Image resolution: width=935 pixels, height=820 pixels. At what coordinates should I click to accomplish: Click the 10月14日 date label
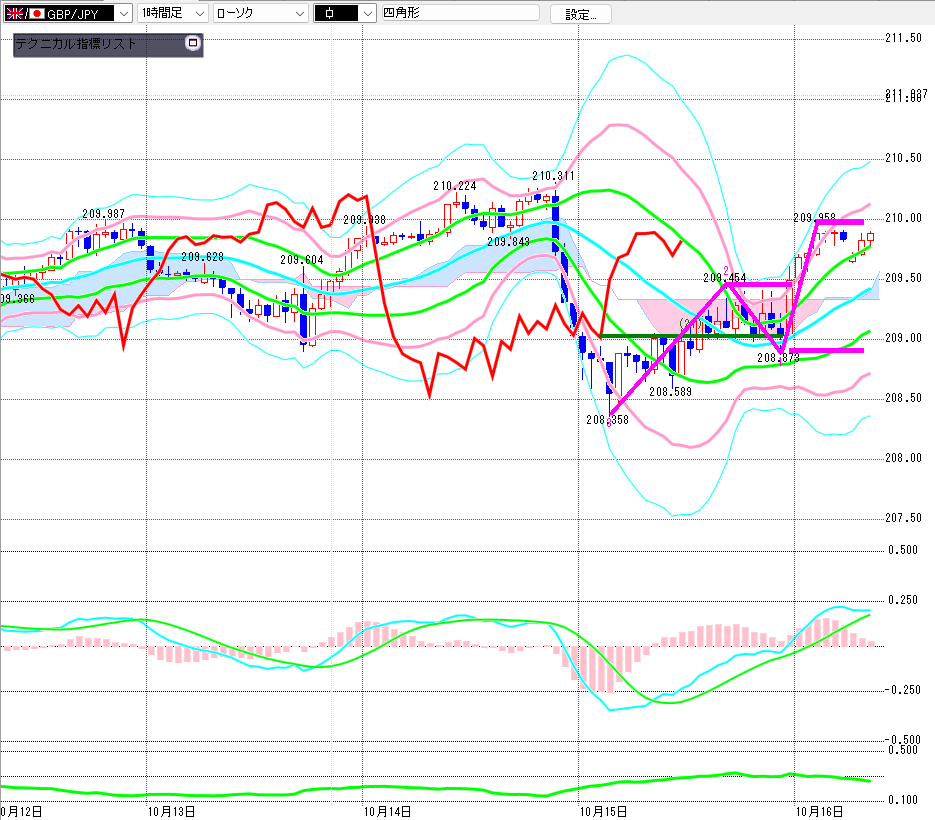point(388,812)
